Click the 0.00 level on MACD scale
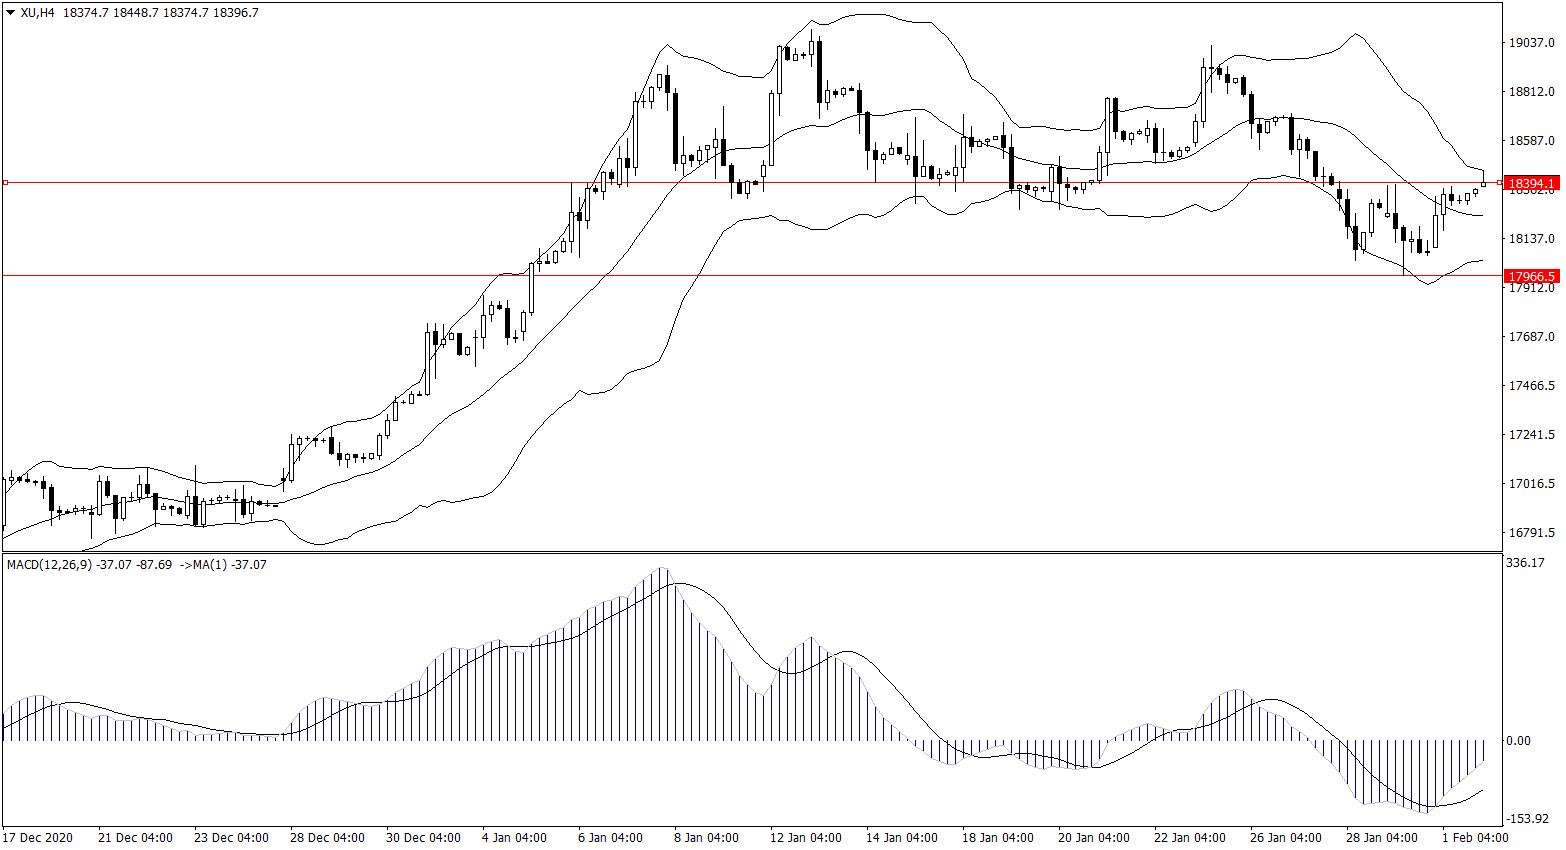The width and height of the screenshot is (1566, 850). coord(1518,741)
